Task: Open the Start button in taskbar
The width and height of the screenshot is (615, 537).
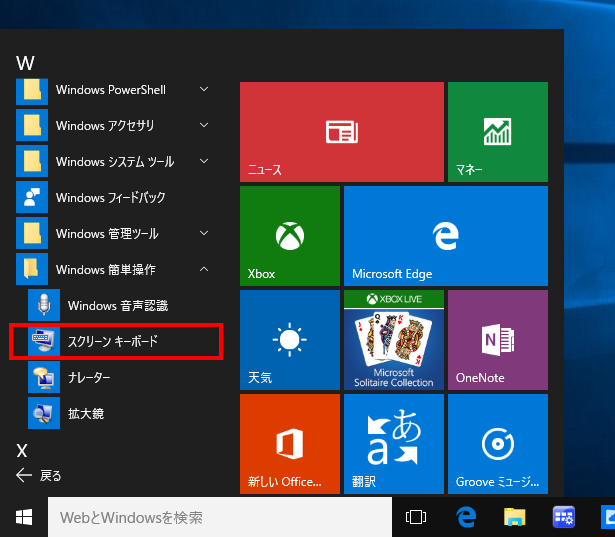Action: coord(24,517)
